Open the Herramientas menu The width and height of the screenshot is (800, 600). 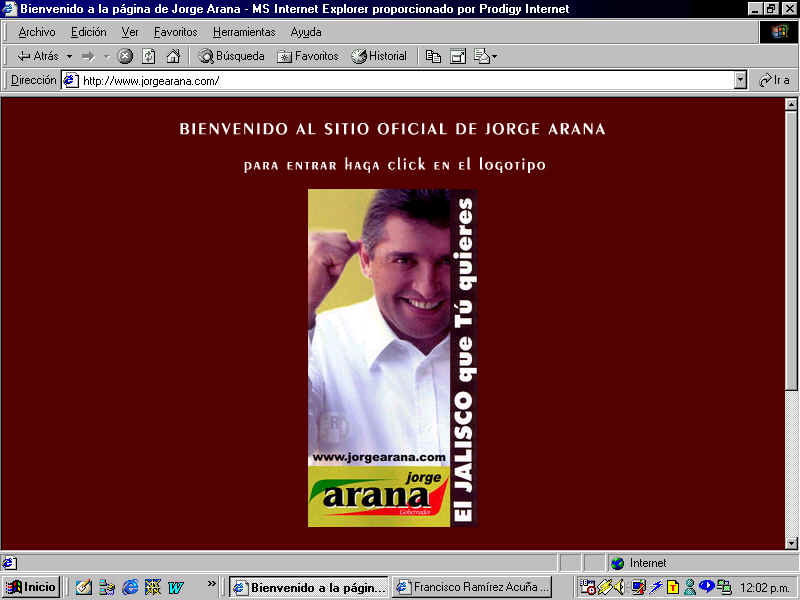pyautogui.click(x=244, y=32)
